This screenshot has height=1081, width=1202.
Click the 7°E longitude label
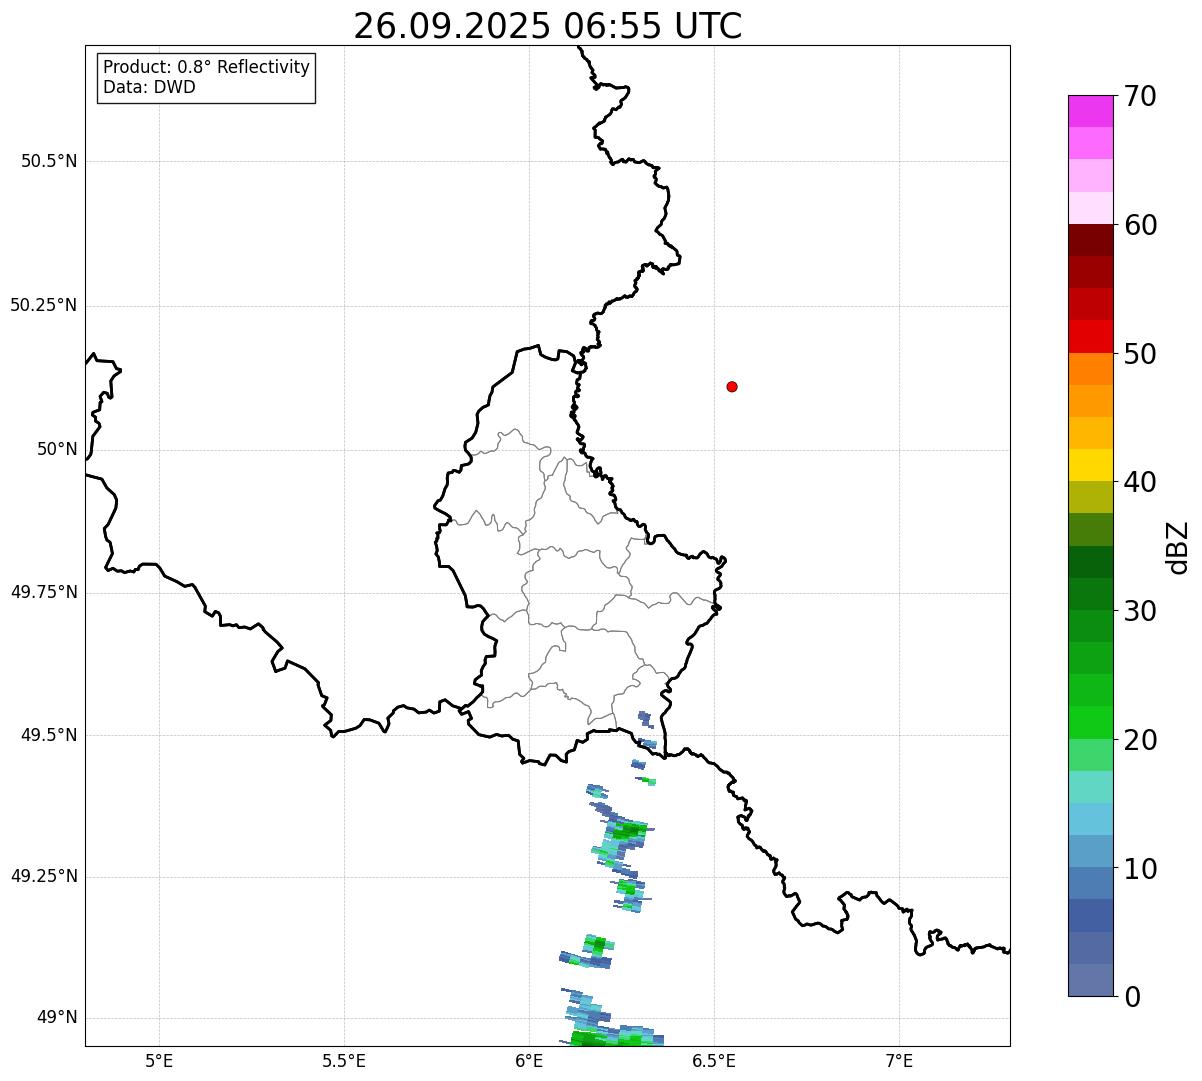899,1060
